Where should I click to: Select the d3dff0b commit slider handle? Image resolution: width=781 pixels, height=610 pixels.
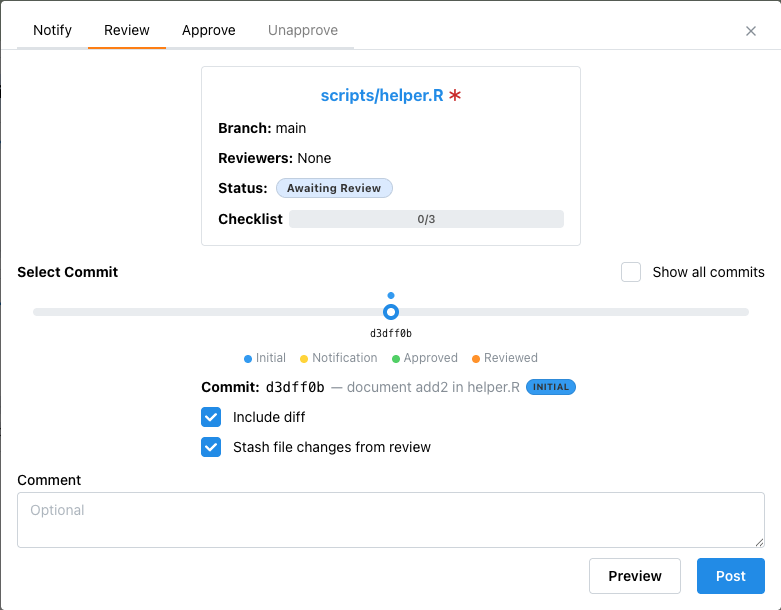coord(391,312)
